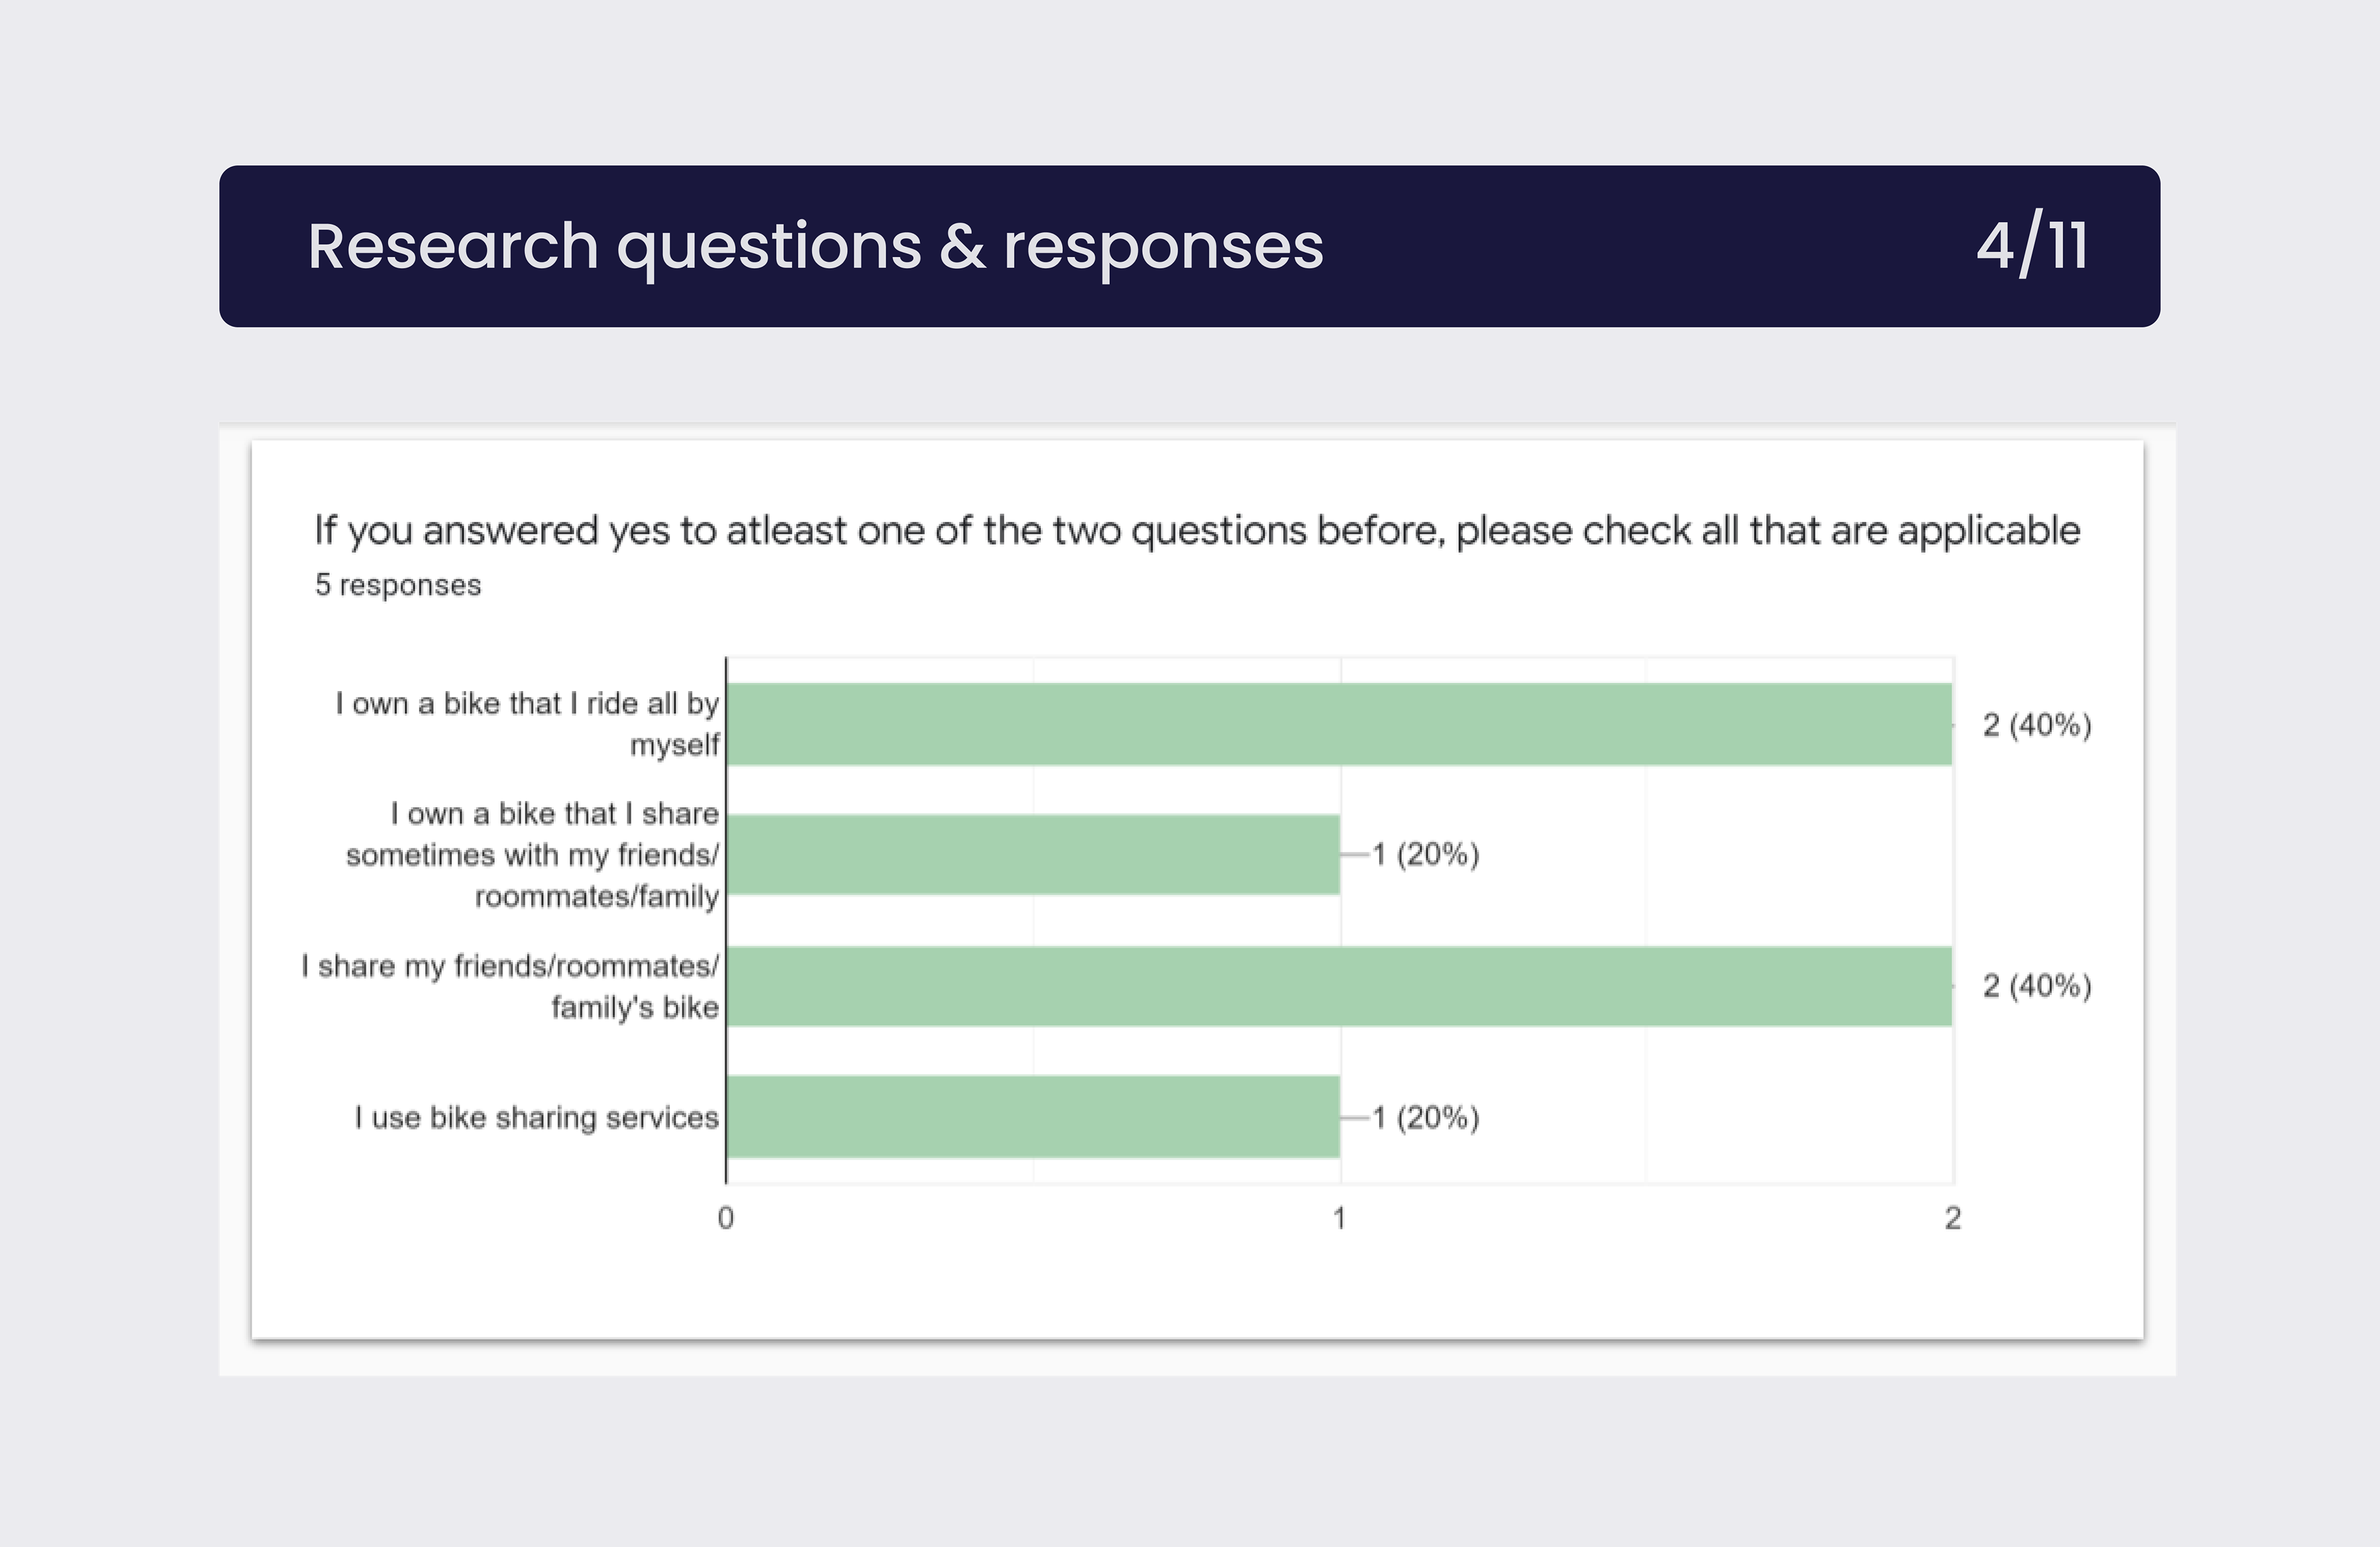Click the x-axis tick label 2
Image resolution: width=2380 pixels, height=1547 pixels.
click(x=1952, y=1218)
